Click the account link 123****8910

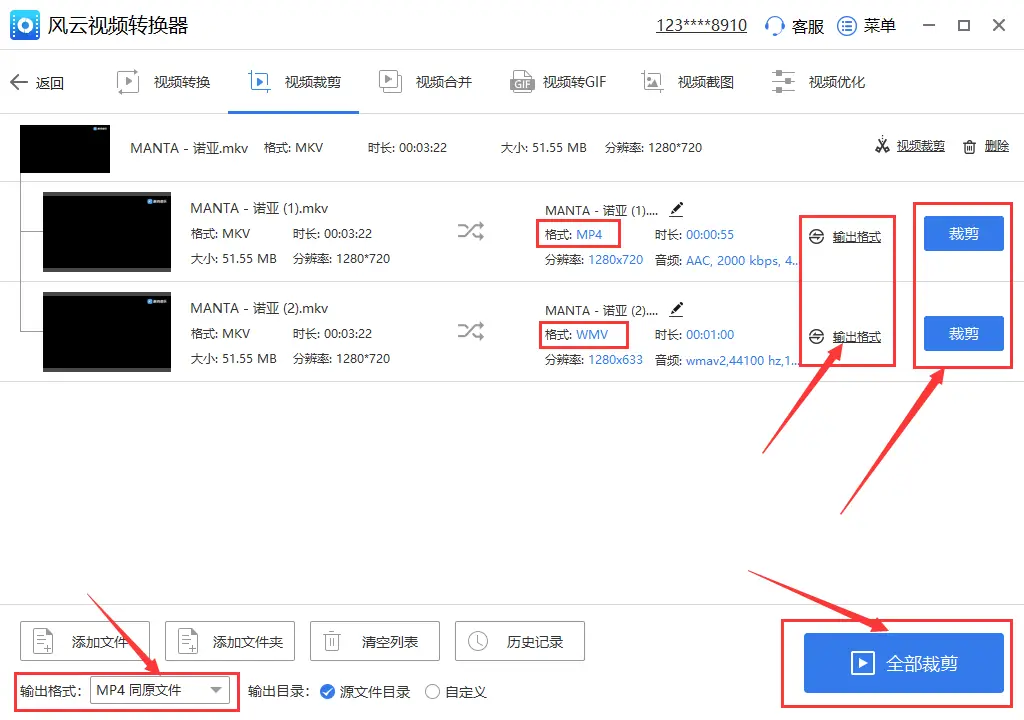(x=701, y=25)
